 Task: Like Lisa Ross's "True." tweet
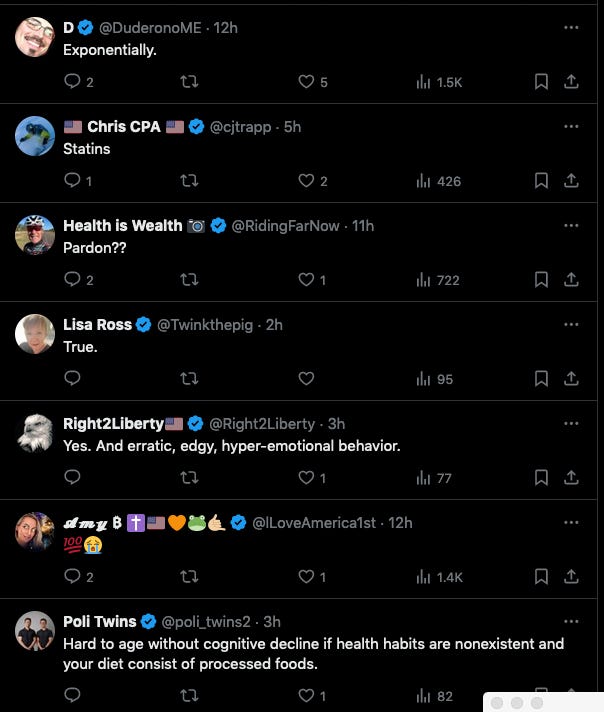click(x=307, y=379)
